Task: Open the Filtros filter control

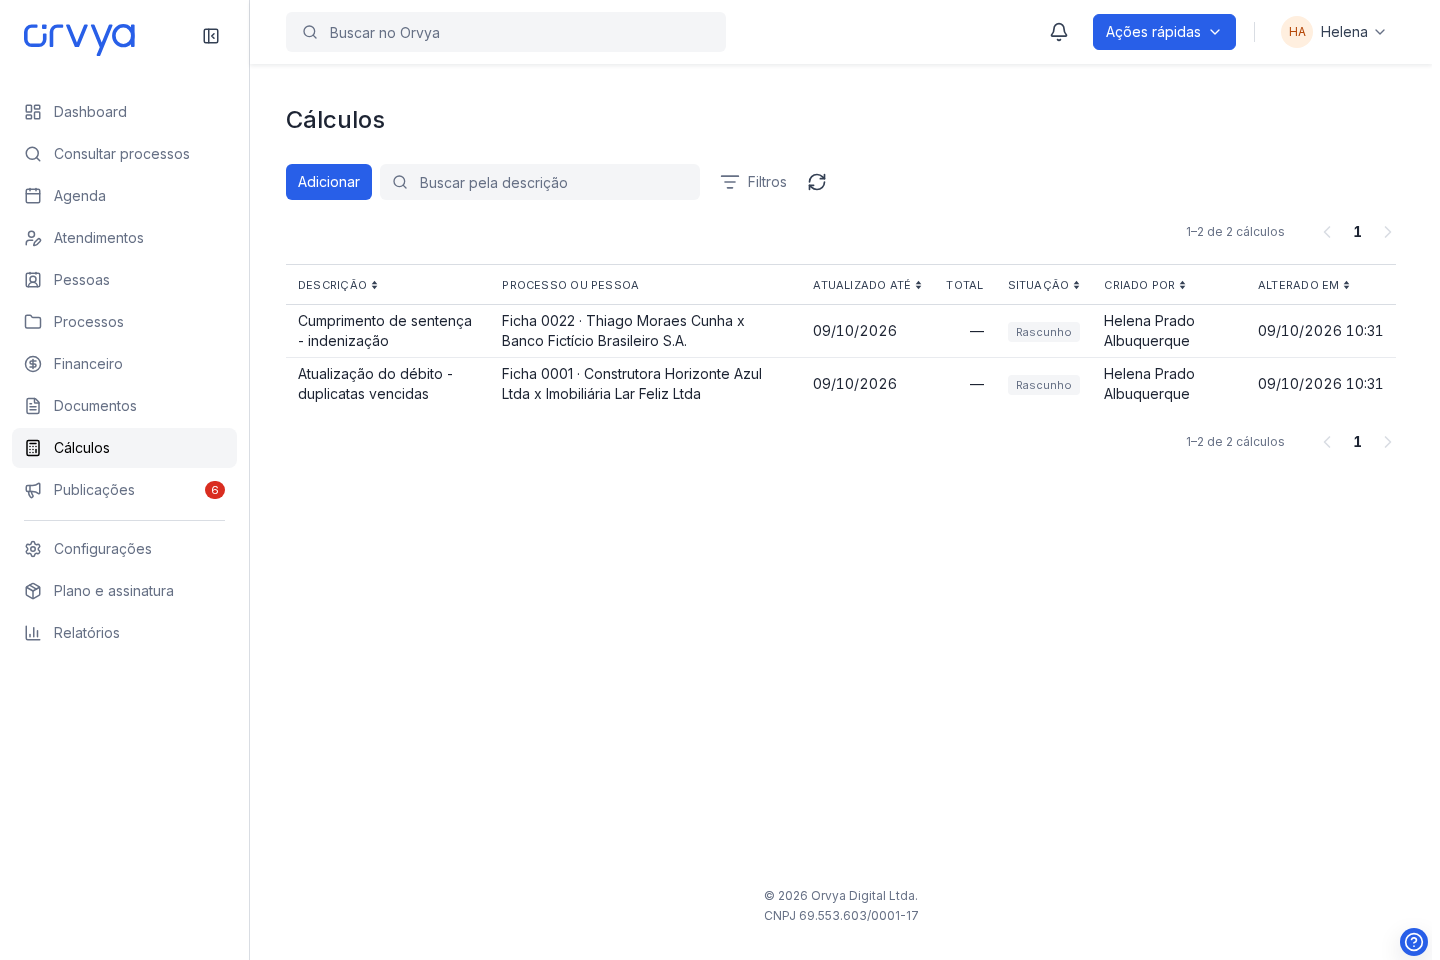Action: point(754,182)
